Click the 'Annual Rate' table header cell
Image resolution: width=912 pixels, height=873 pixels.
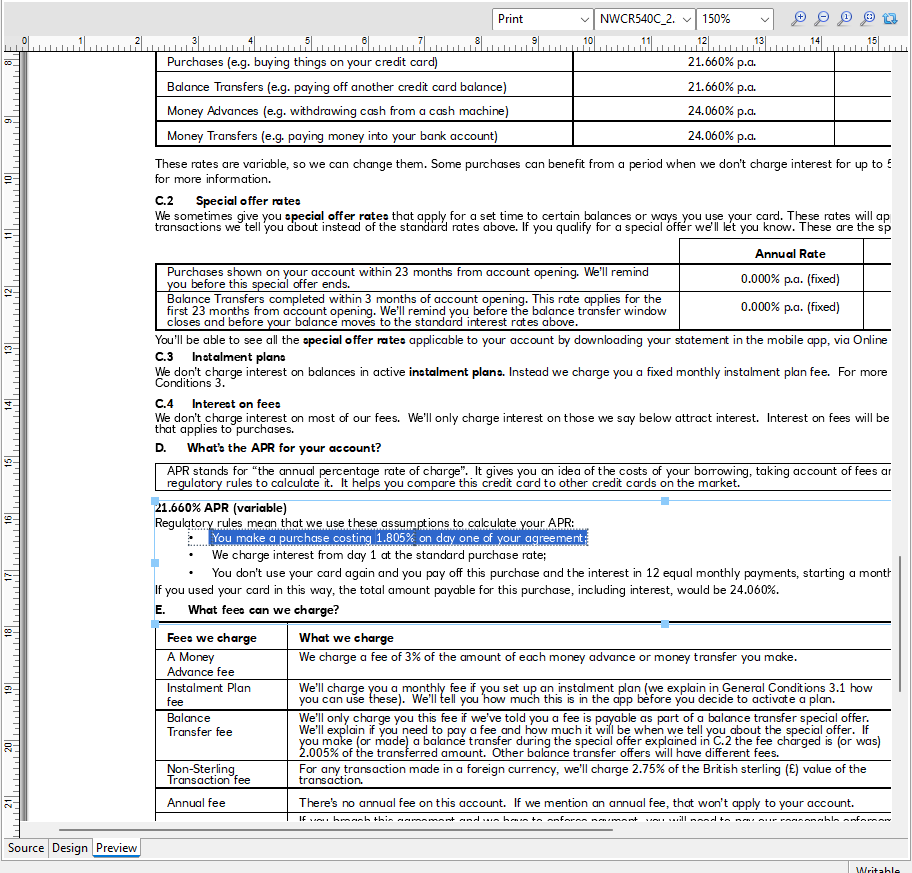tap(790, 254)
